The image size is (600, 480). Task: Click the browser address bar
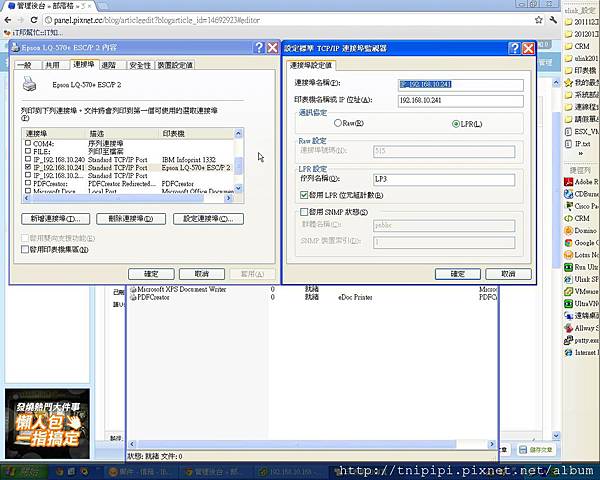287,20
